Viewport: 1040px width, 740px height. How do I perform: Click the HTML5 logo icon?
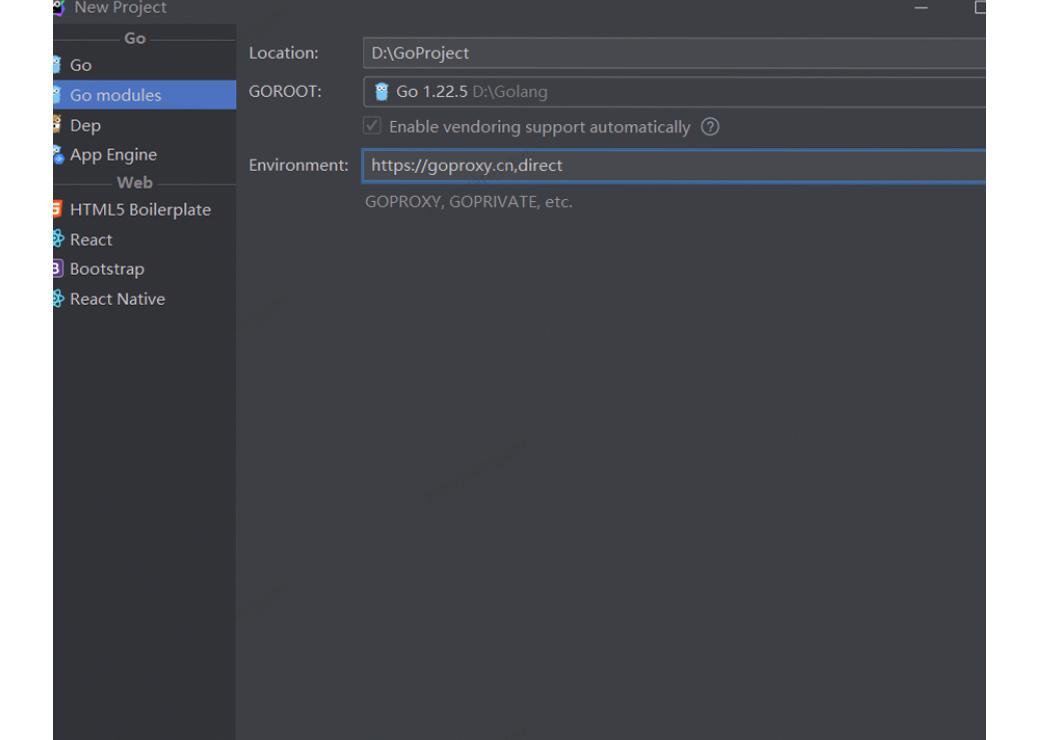tap(58, 210)
